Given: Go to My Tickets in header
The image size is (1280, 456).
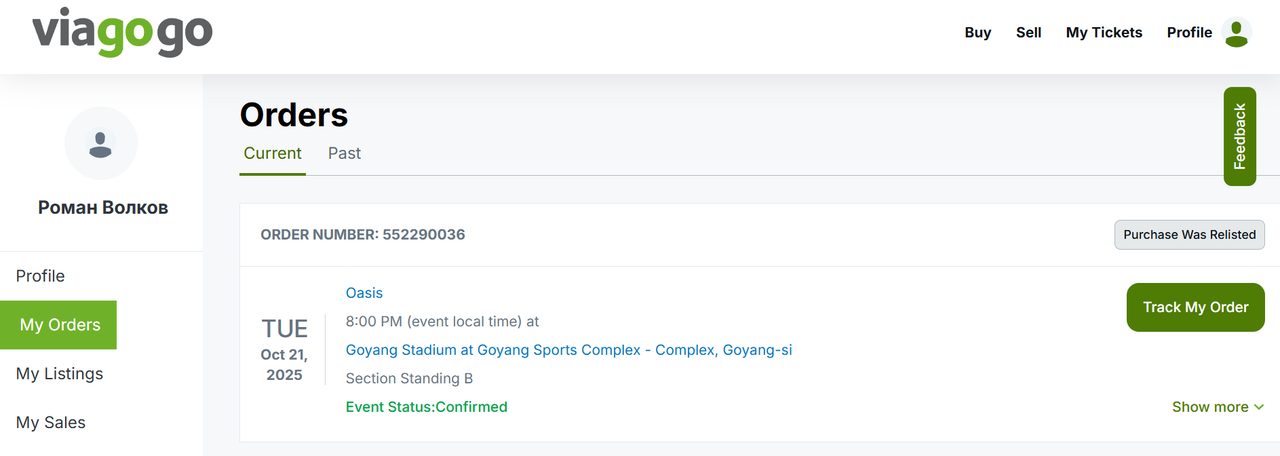Looking at the screenshot, I should [1104, 33].
